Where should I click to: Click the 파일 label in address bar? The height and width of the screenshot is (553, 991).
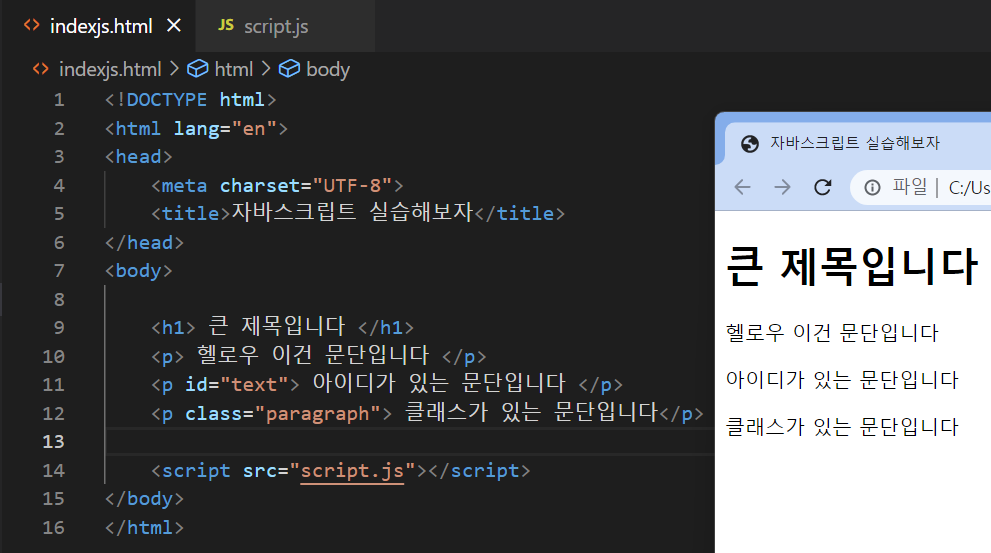(x=910, y=187)
